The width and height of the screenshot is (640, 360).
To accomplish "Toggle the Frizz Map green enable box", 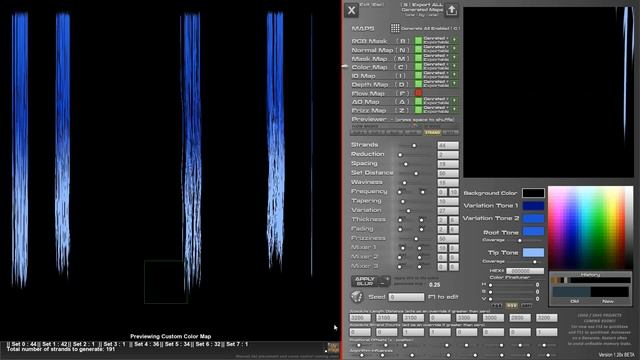I will coord(418,110).
